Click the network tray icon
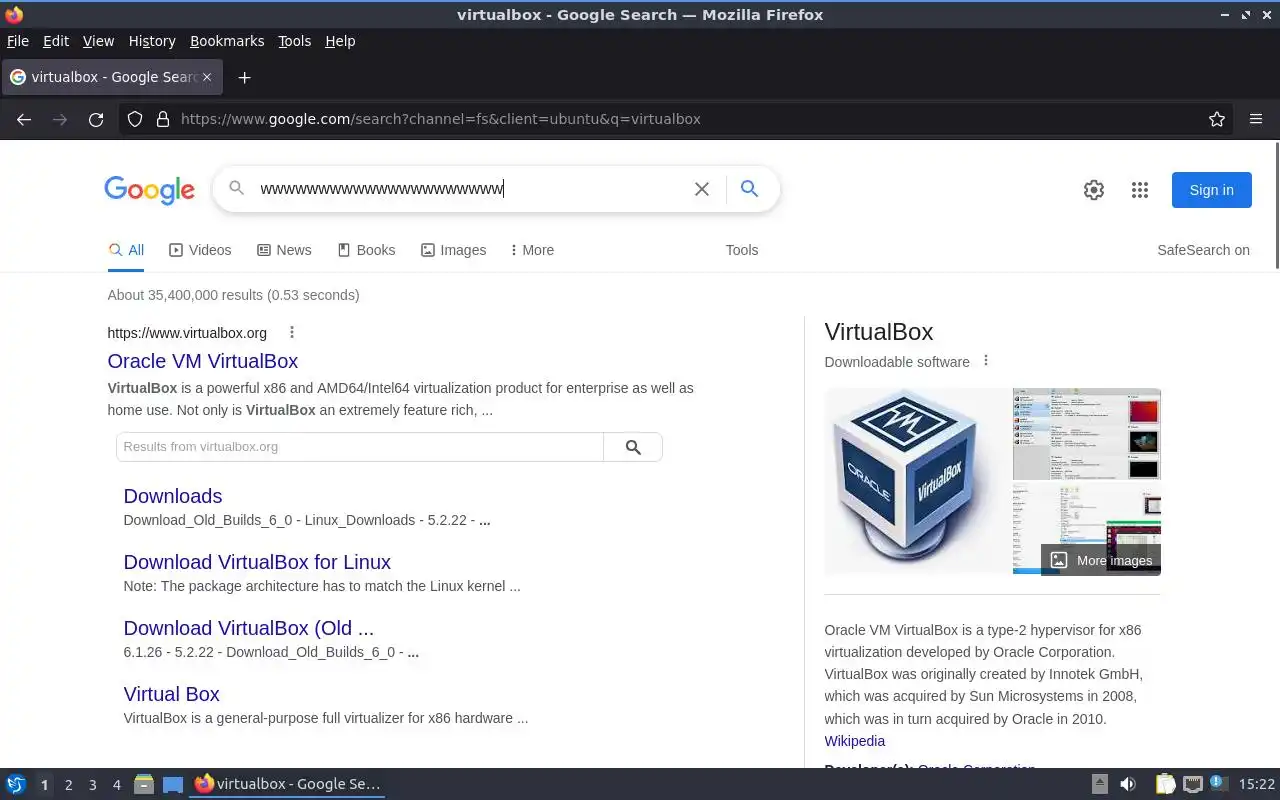This screenshot has width=1280, height=800. tap(1192, 785)
